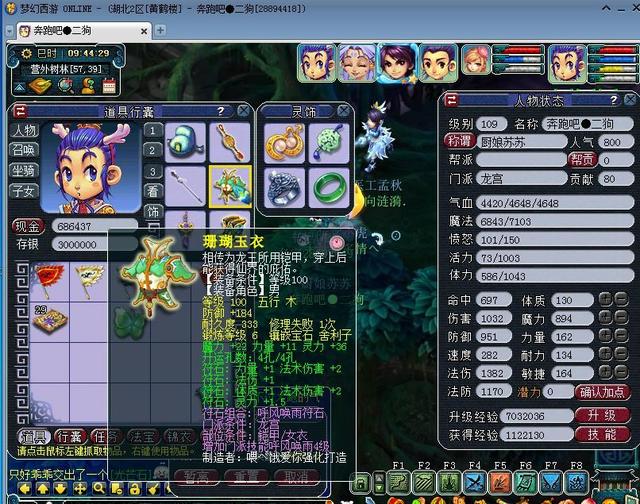Image resolution: width=640 pixels, height=504 pixels.
Task: Open the friends figure icon in the time panel
Action: [88, 86]
